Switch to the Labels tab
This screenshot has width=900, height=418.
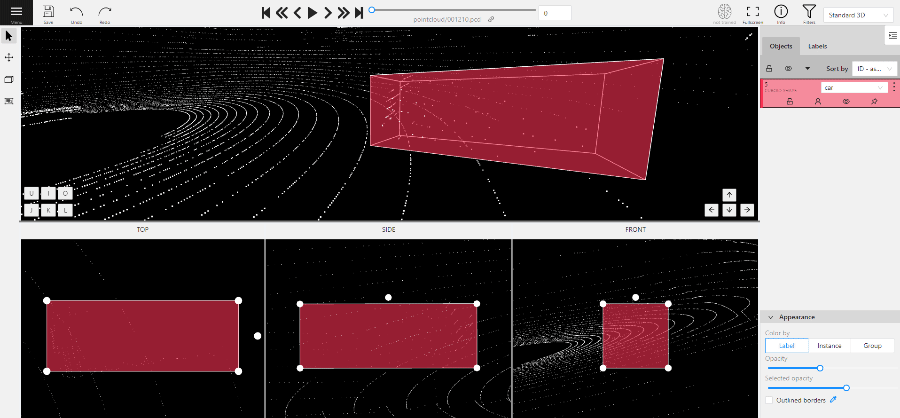tap(817, 46)
